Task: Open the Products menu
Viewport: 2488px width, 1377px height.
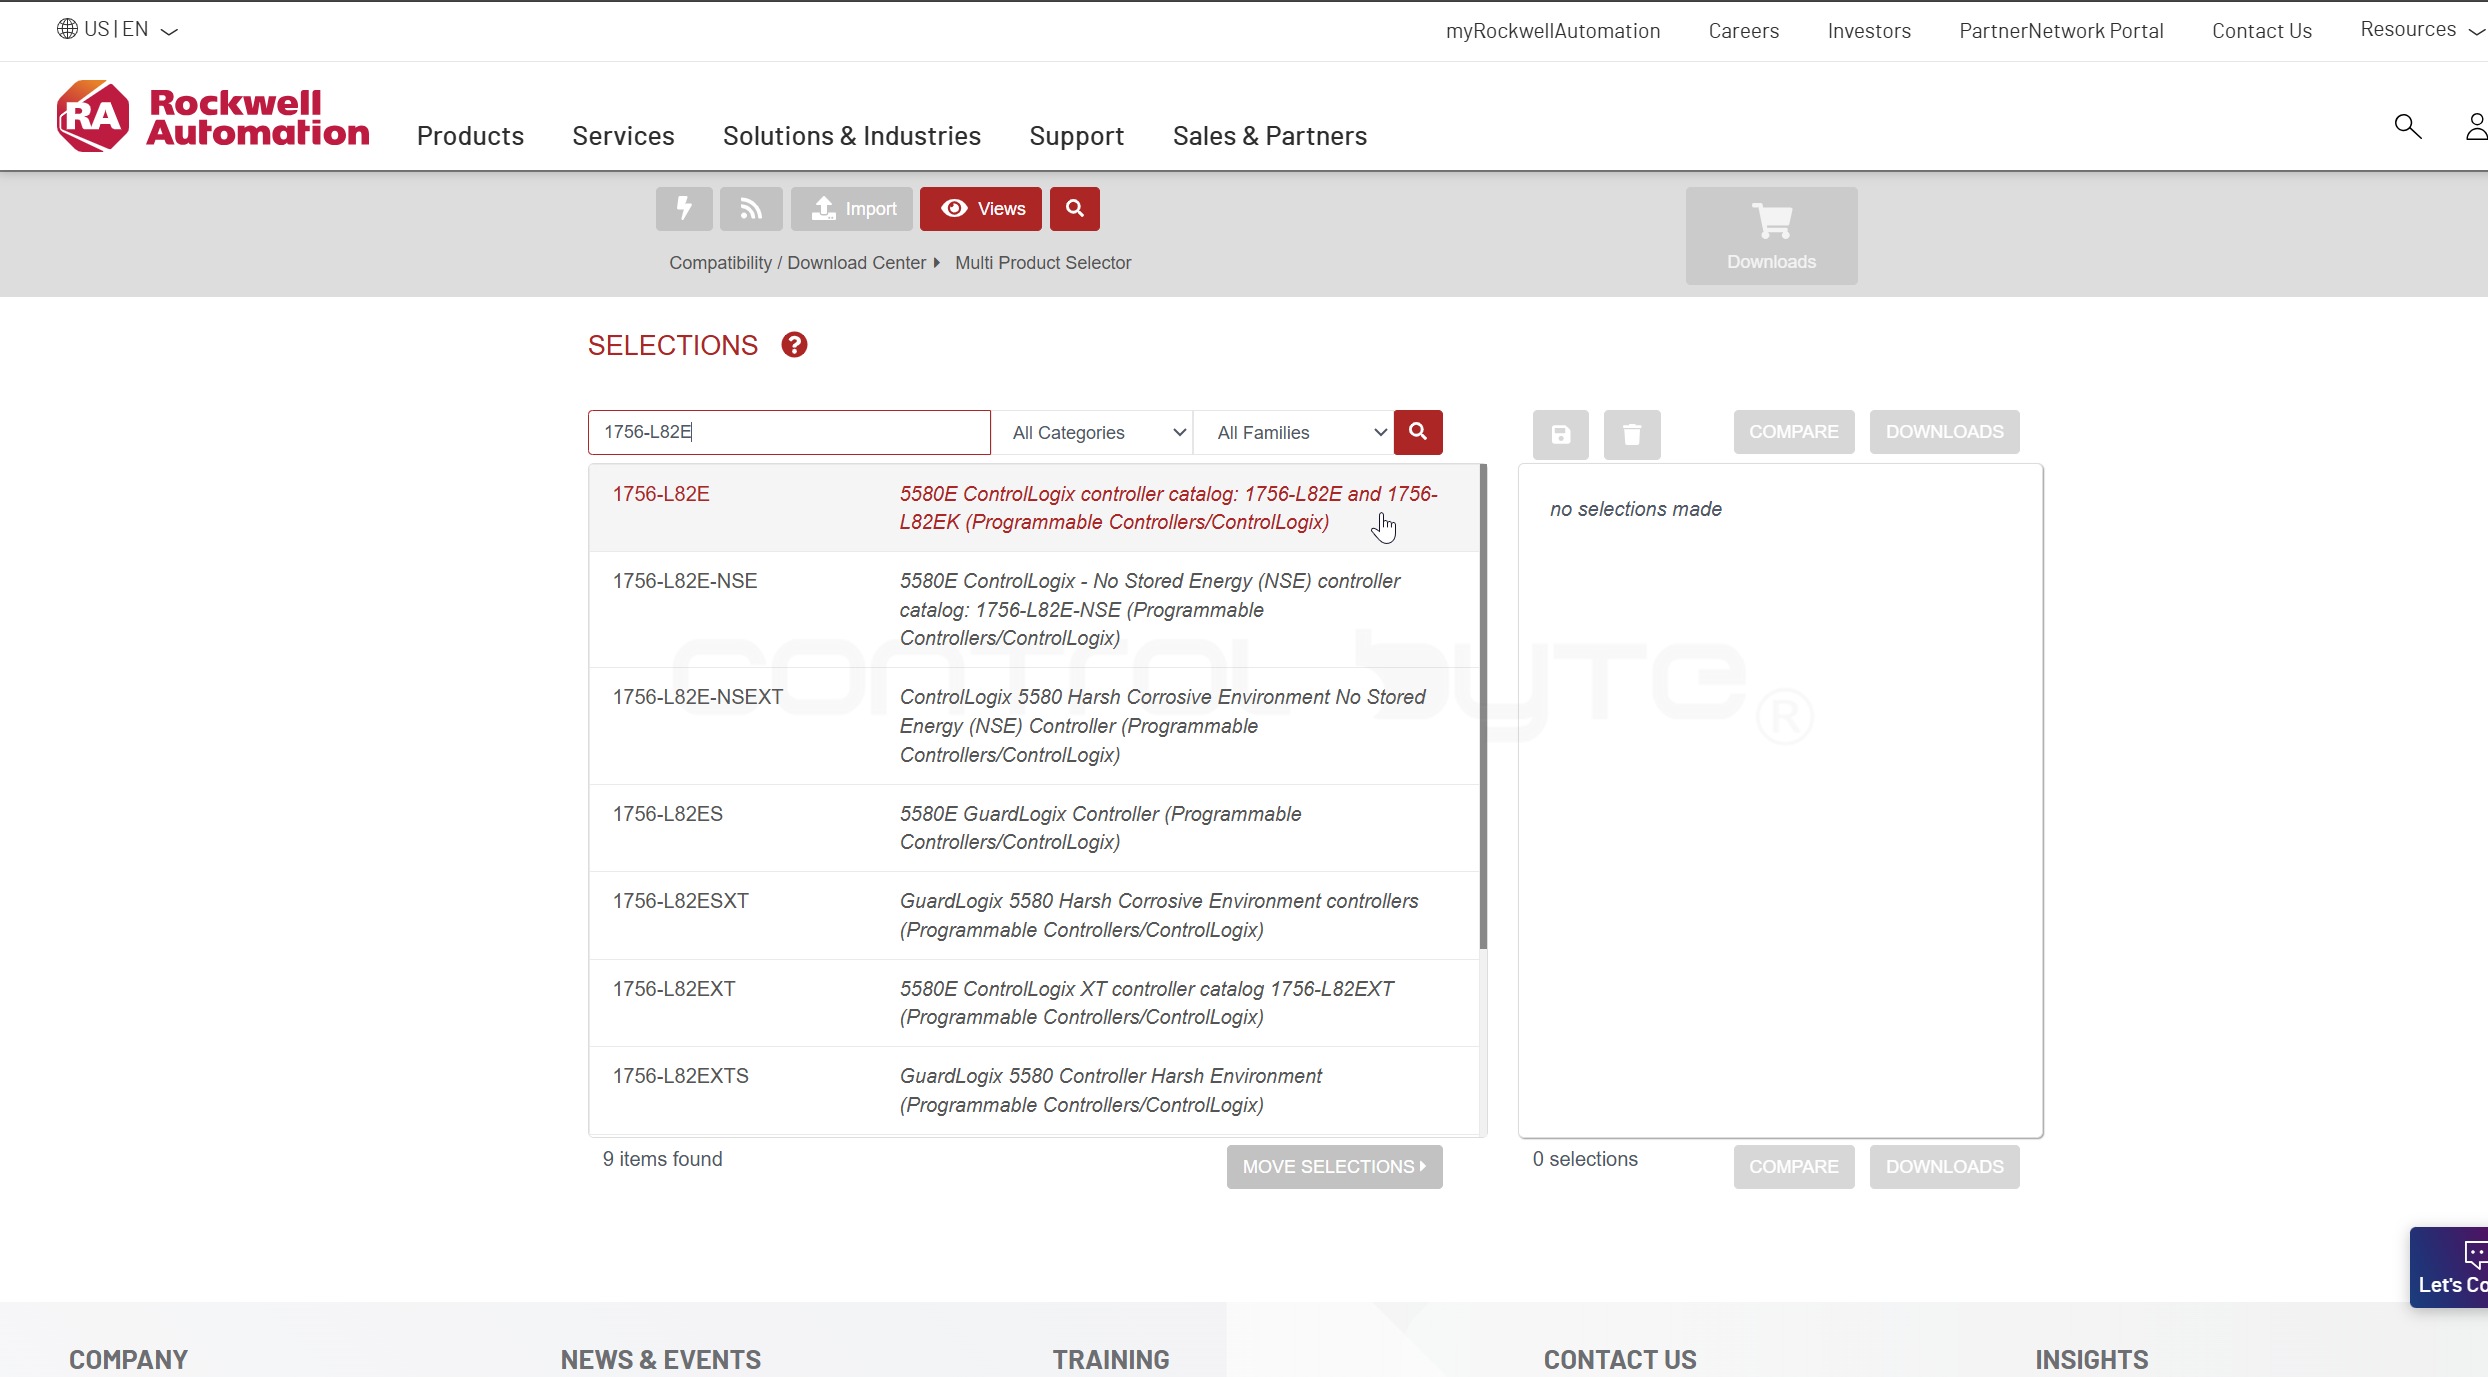Action: click(470, 136)
